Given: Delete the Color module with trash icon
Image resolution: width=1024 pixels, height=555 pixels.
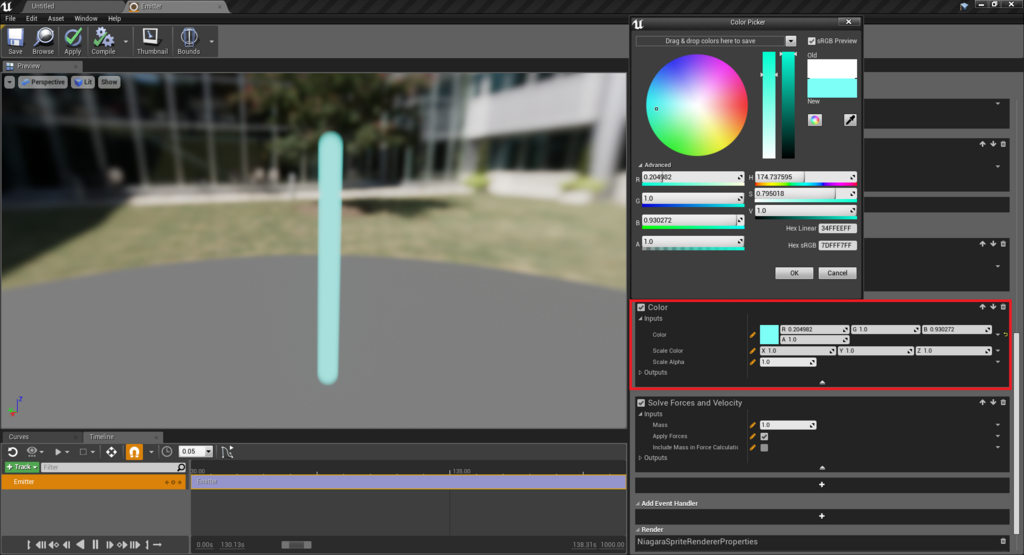Looking at the screenshot, I should click(x=1004, y=307).
